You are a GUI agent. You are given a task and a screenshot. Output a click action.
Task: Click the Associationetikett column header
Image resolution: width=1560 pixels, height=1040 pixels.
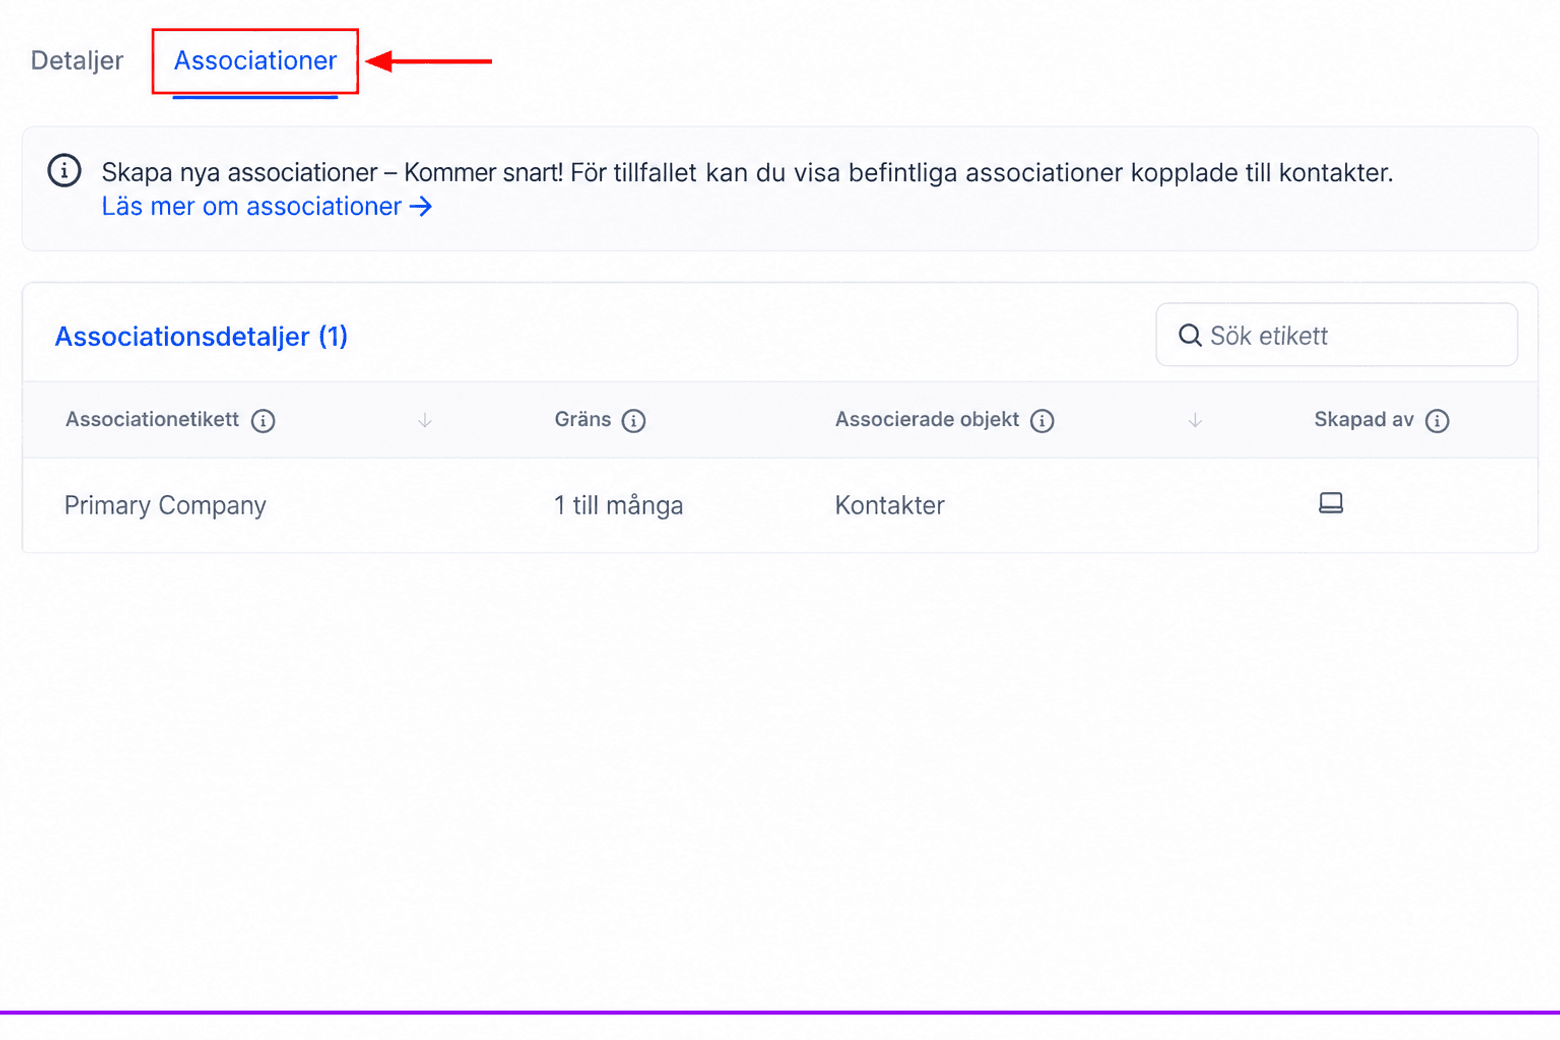pyautogui.click(x=152, y=420)
